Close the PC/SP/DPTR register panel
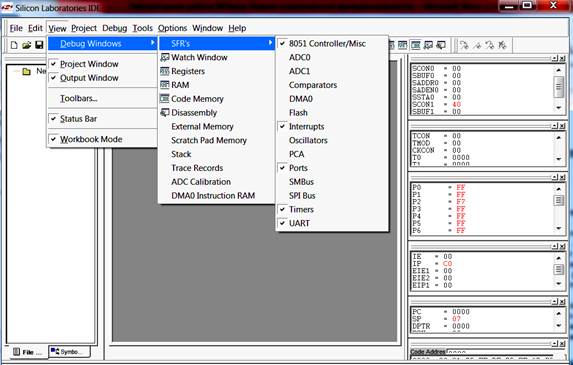 point(562,302)
